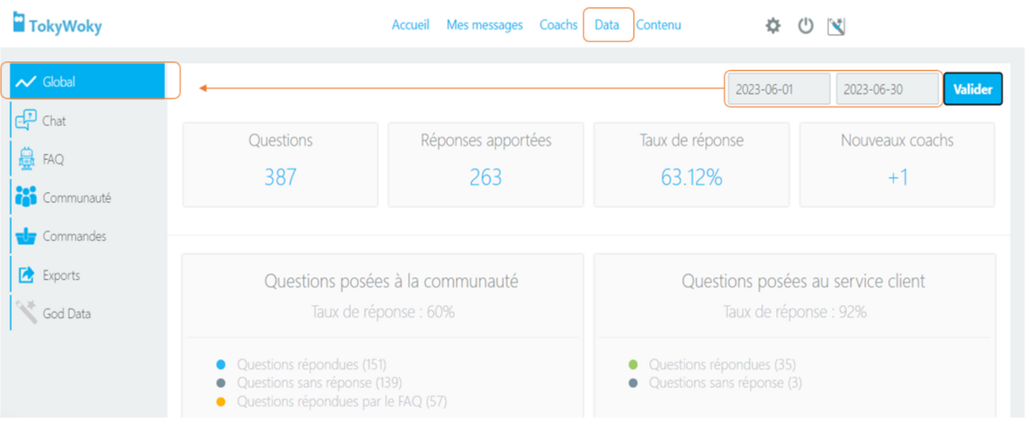Switch to the Coachs page

(558, 25)
